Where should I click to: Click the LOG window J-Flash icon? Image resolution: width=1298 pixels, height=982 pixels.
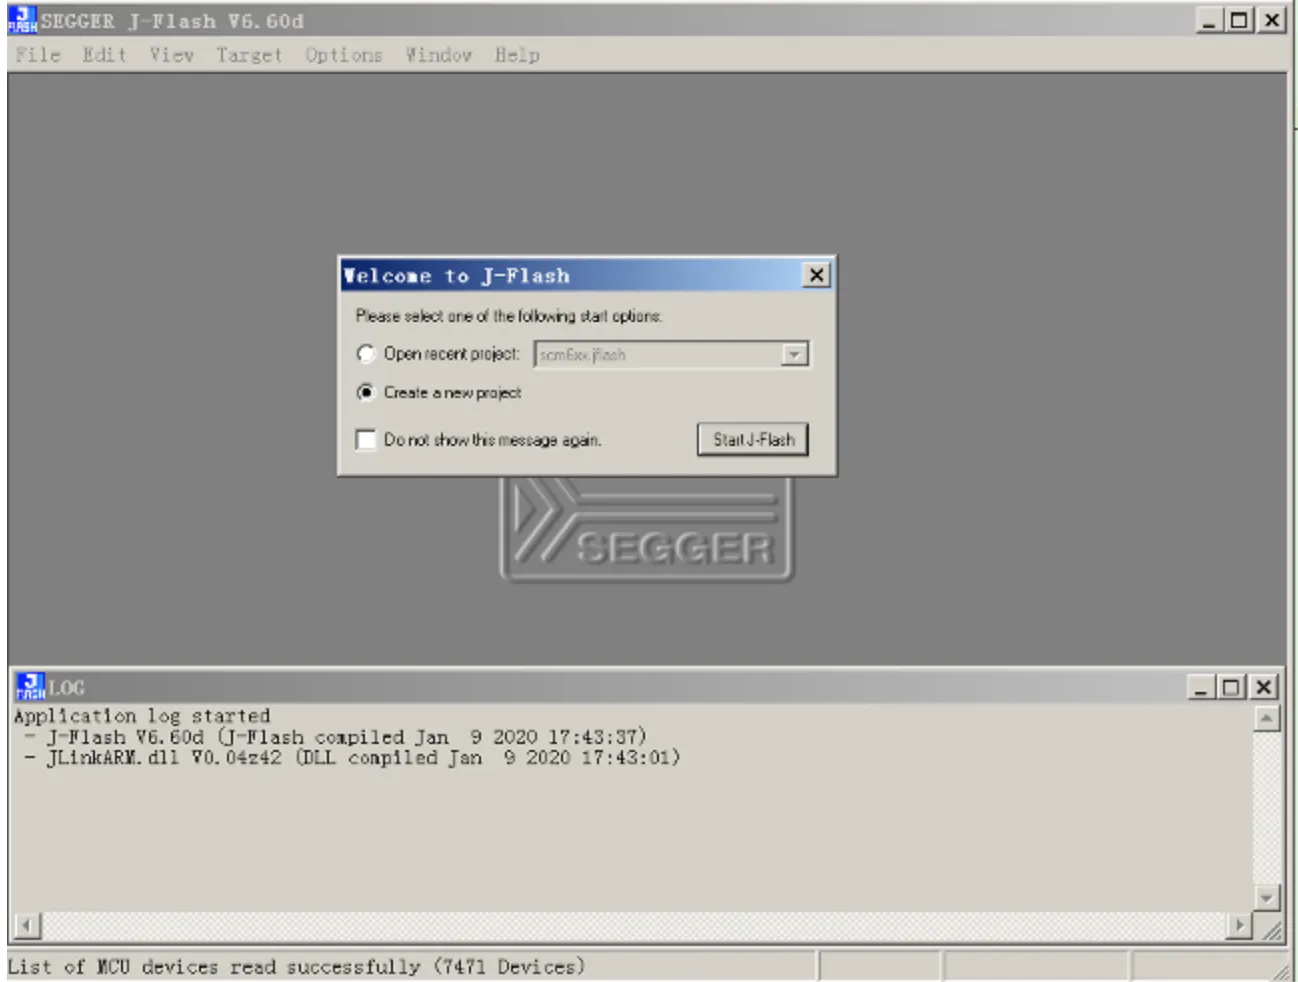click(x=31, y=687)
